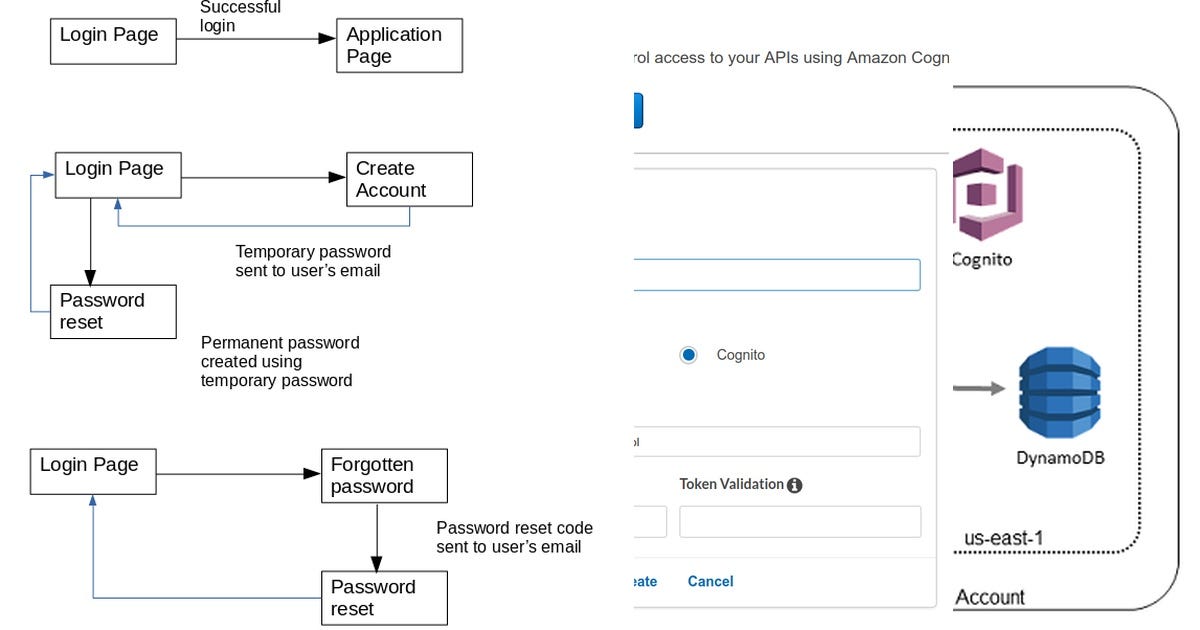Open the Account container outline

(990, 597)
